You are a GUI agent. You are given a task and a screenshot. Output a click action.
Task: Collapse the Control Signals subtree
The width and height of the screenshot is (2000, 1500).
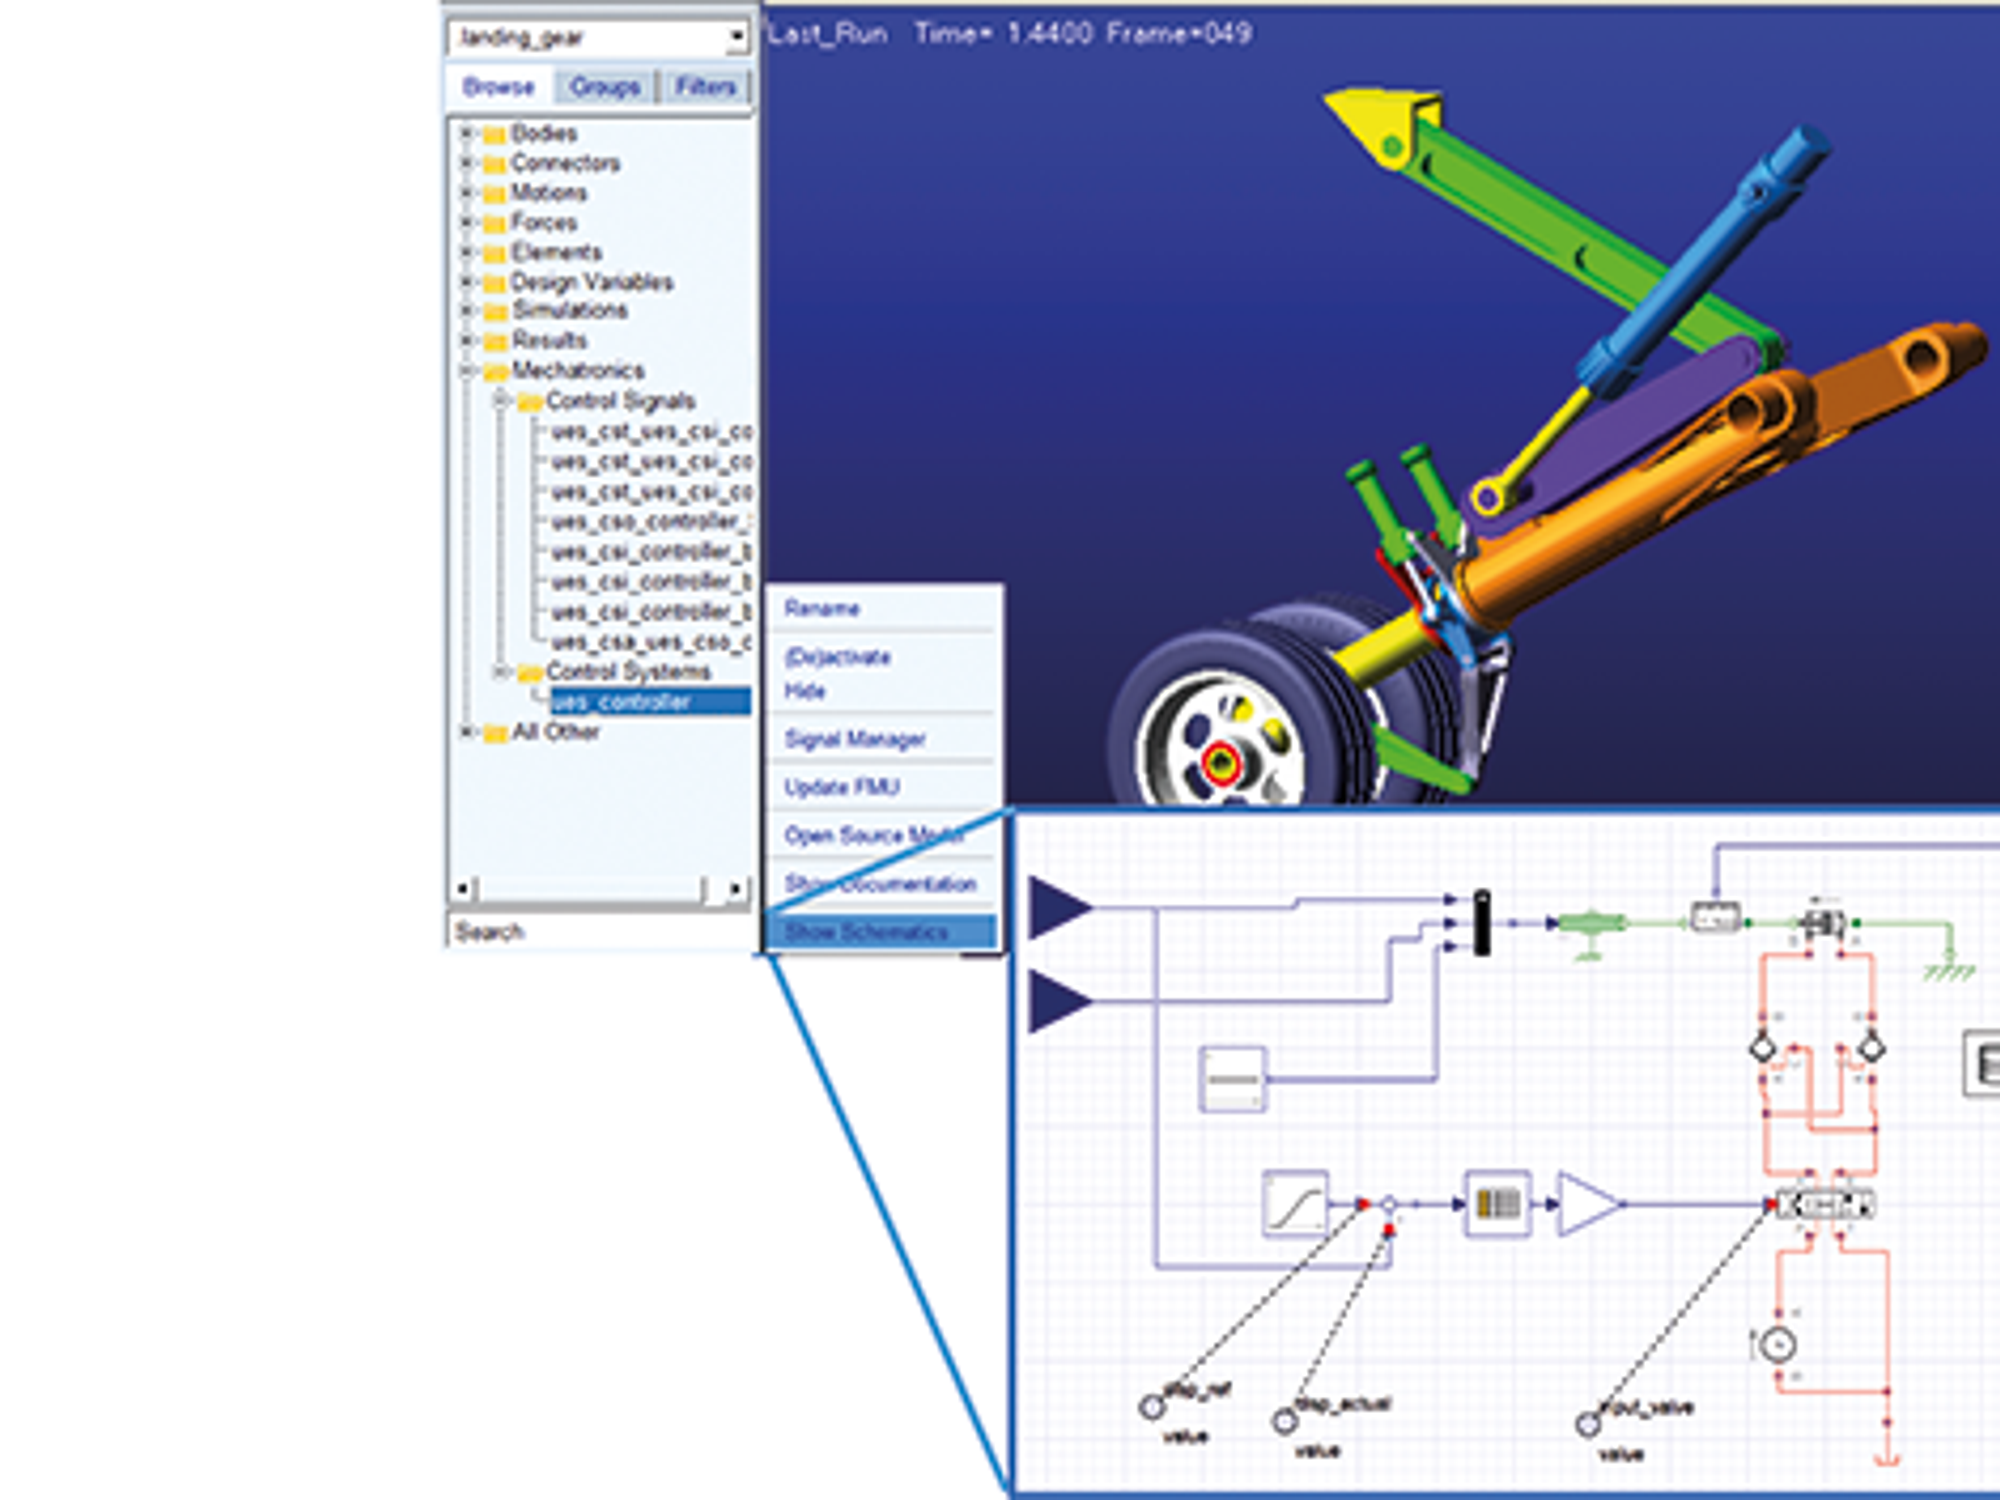tap(501, 400)
